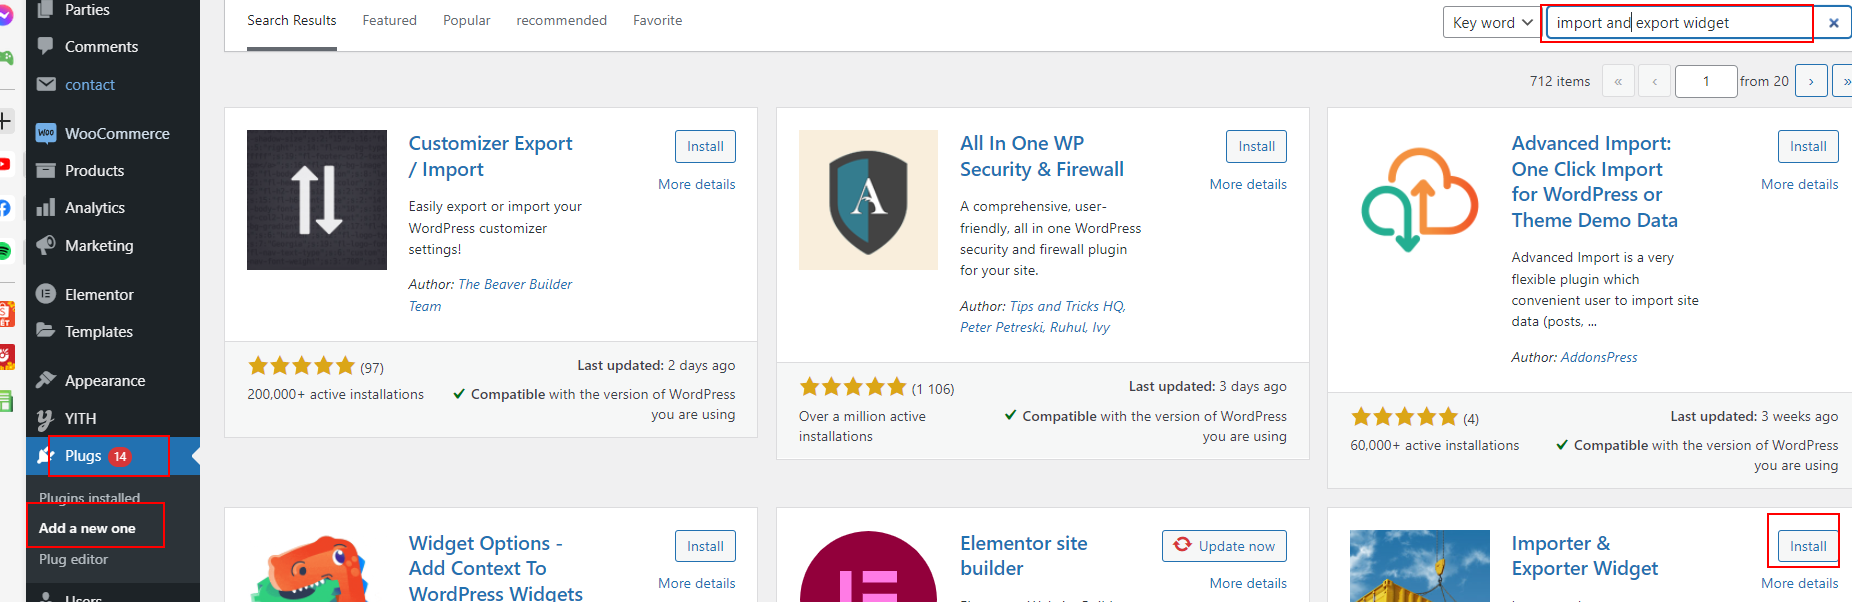Switch to the Favorite tab
1852x602 pixels.
[658, 21]
